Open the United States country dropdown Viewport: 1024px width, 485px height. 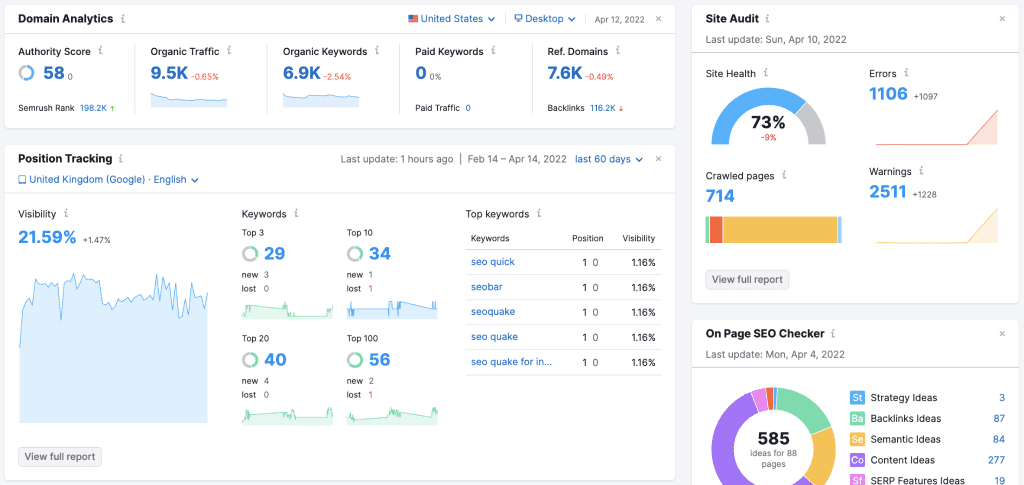point(451,19)
